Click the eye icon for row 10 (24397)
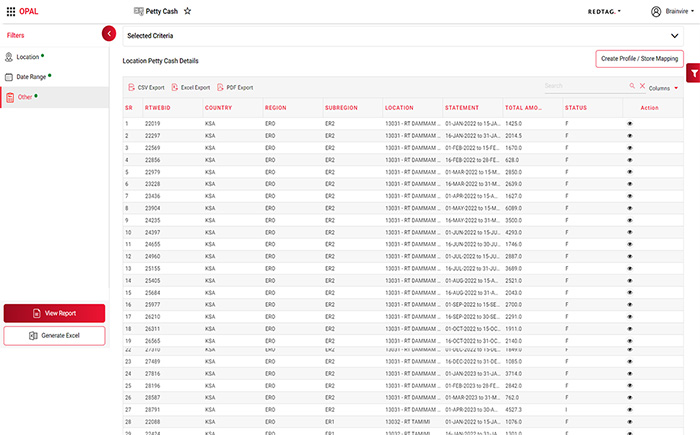700x435 pixels. pyautogui.click(x=630, y=232)
